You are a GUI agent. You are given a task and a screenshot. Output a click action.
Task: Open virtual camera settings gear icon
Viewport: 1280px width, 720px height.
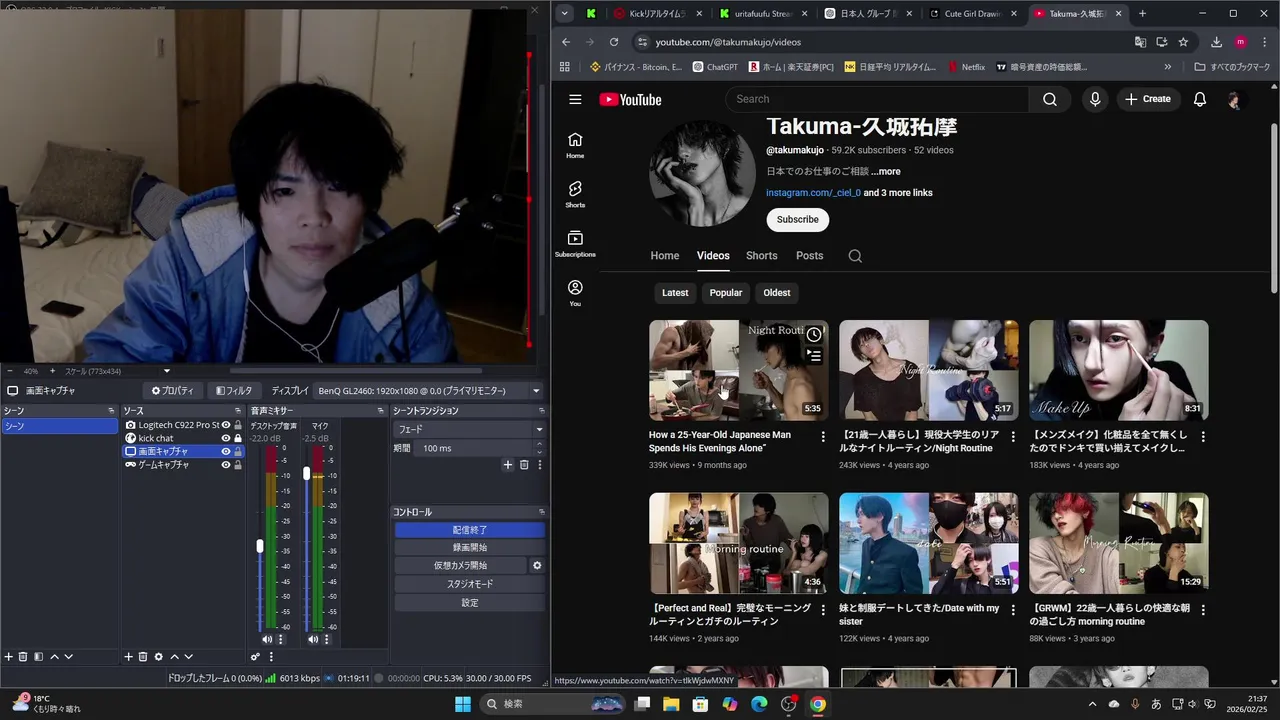[x=537, y=565]
